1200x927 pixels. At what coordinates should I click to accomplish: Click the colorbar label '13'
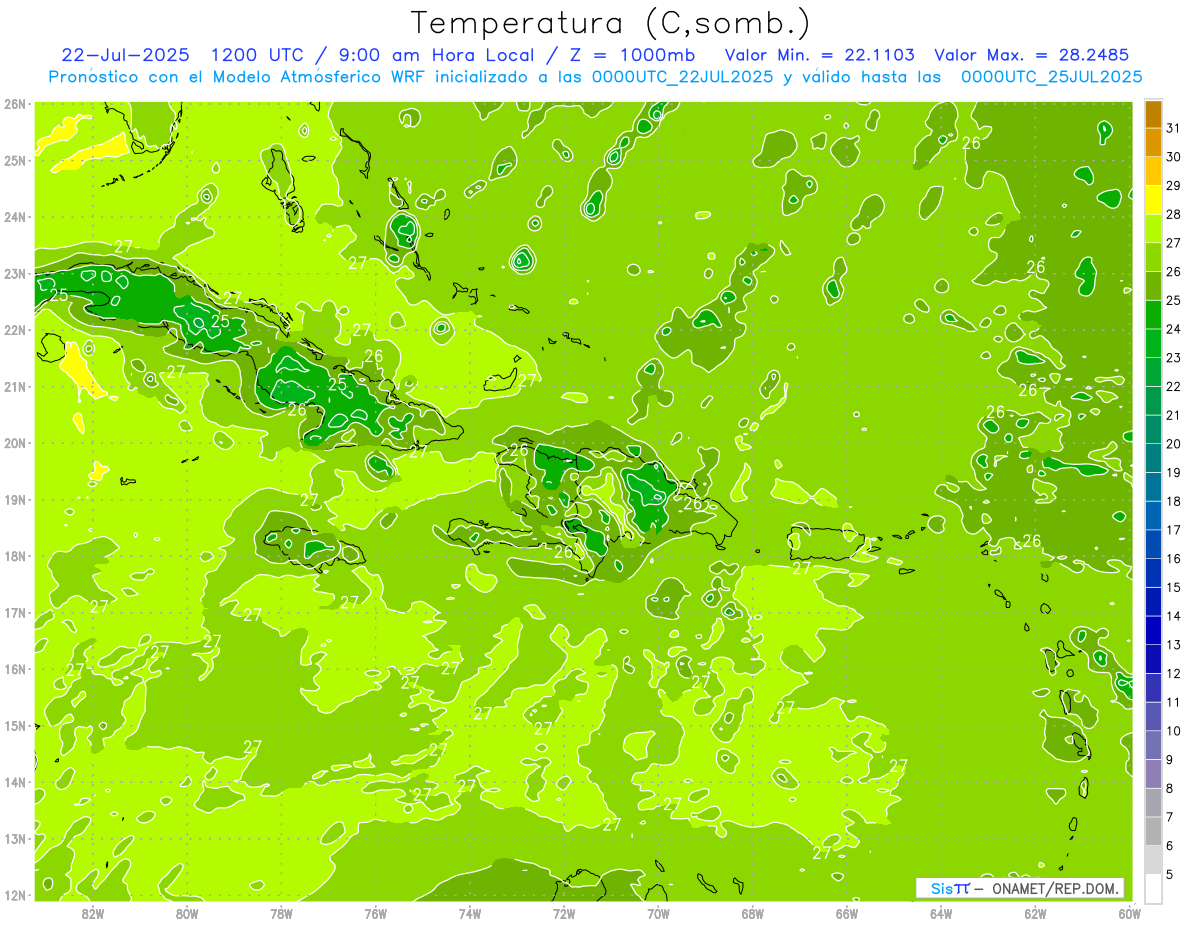(x=1174, y=645)
